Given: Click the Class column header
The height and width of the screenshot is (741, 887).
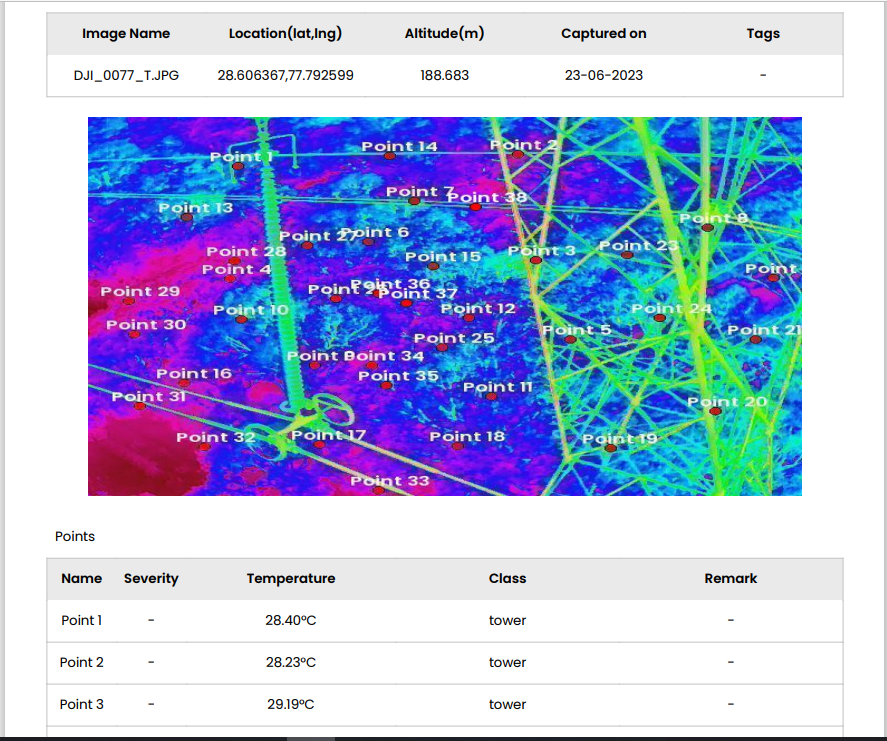Looking at the screenshot, I should coord(507,578).
